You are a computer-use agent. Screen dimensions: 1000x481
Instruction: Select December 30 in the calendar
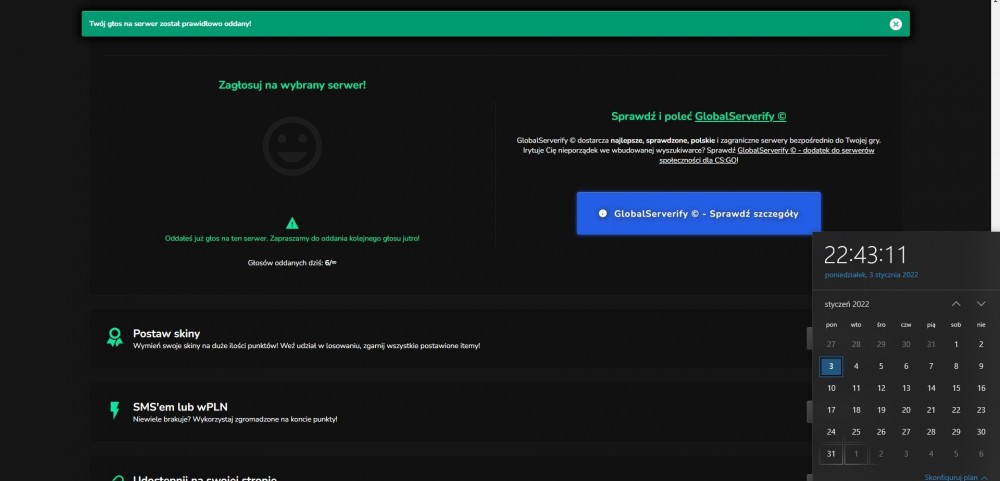[x=906, y=344]
